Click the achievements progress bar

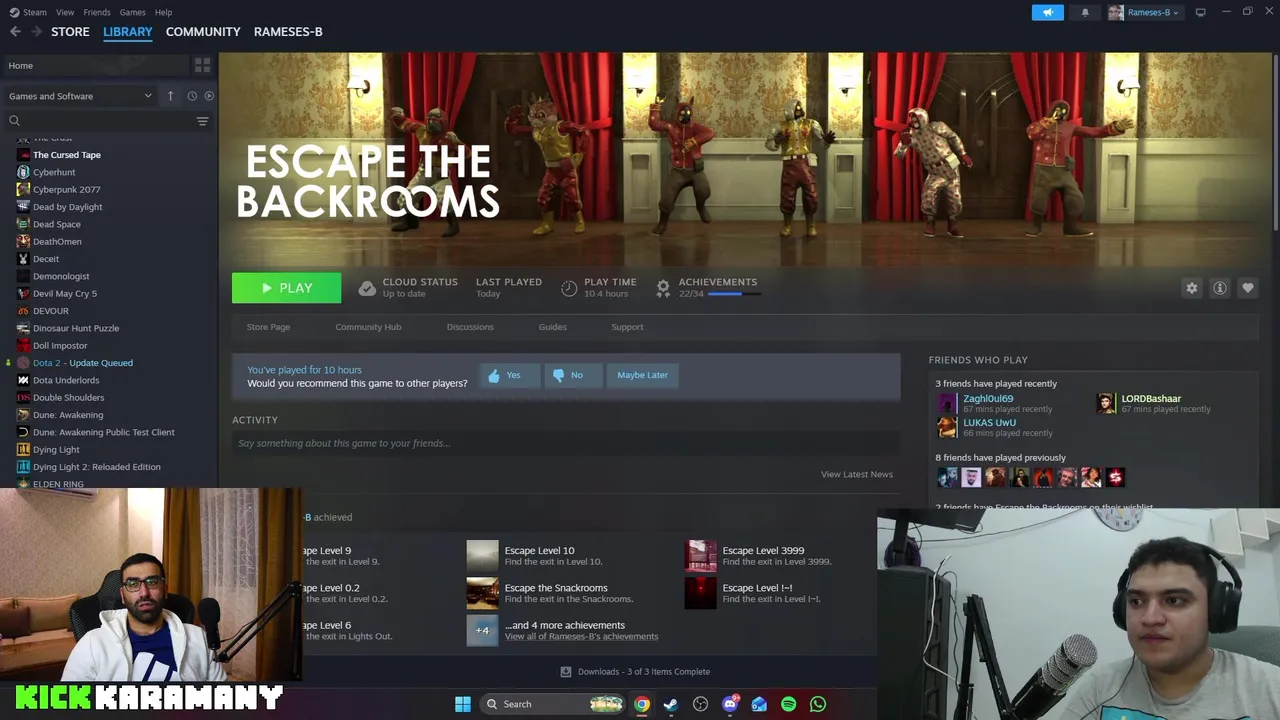pos(733,294)
